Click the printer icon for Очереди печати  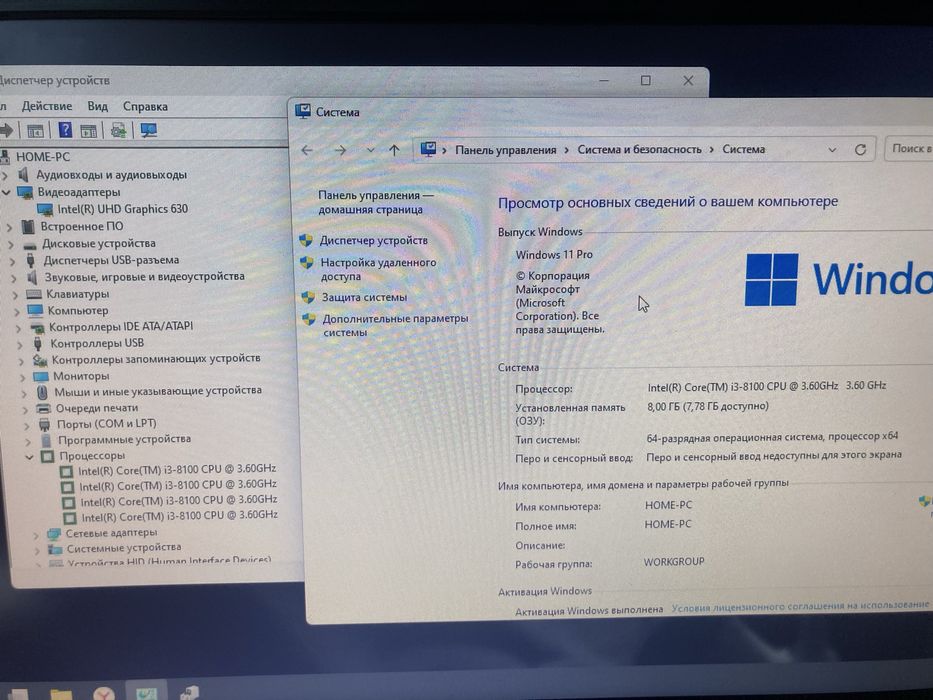point(43,408)
